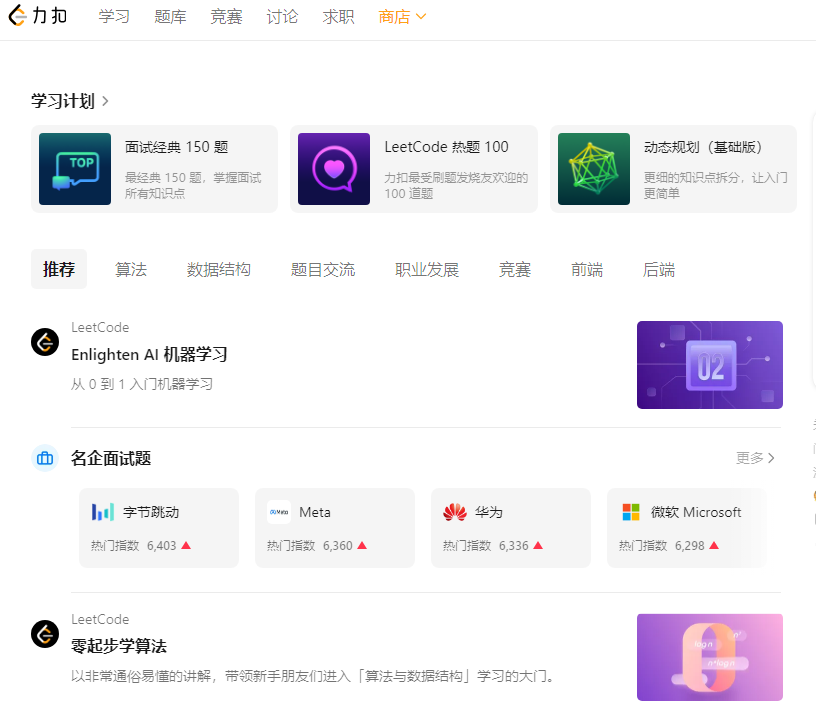The height and width of the screenshot is (715, 816).
Task: Click the chevron next to 学习计划
Action: 105,101
